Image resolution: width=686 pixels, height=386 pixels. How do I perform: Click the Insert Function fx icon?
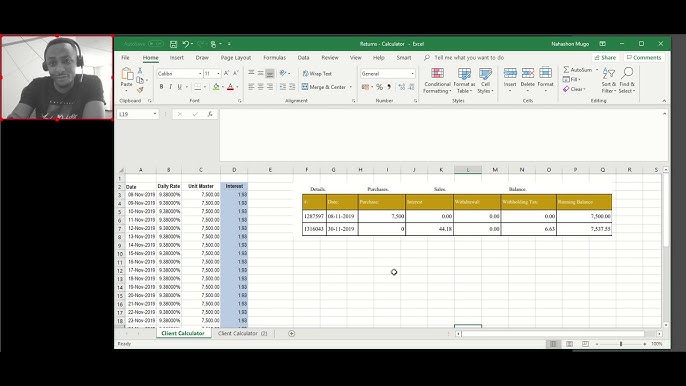pos(210,114)
